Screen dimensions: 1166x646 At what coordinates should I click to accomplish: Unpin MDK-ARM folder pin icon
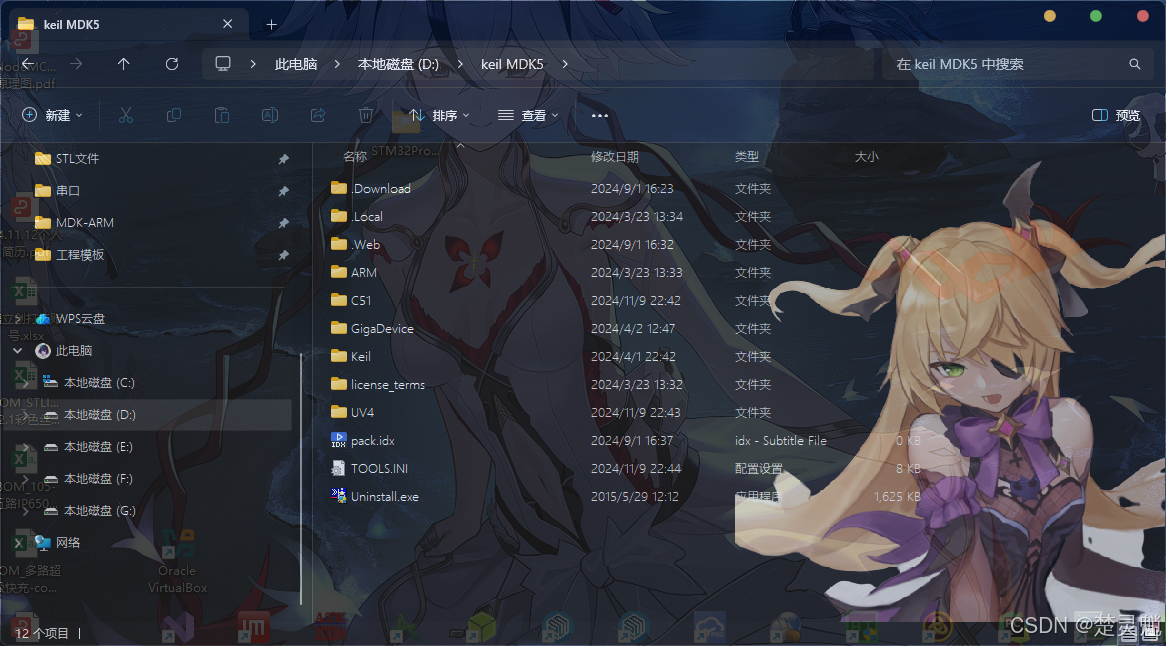[x=283, y=223]
